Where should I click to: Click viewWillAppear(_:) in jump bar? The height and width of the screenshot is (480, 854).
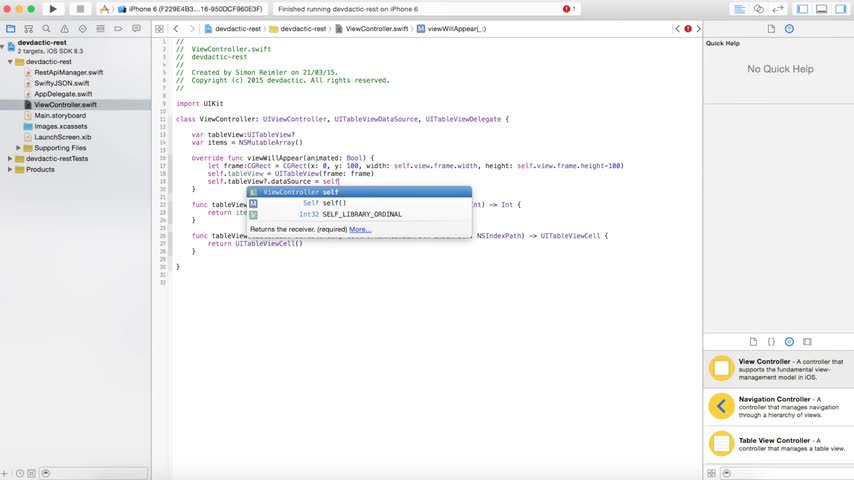point(452,29)
